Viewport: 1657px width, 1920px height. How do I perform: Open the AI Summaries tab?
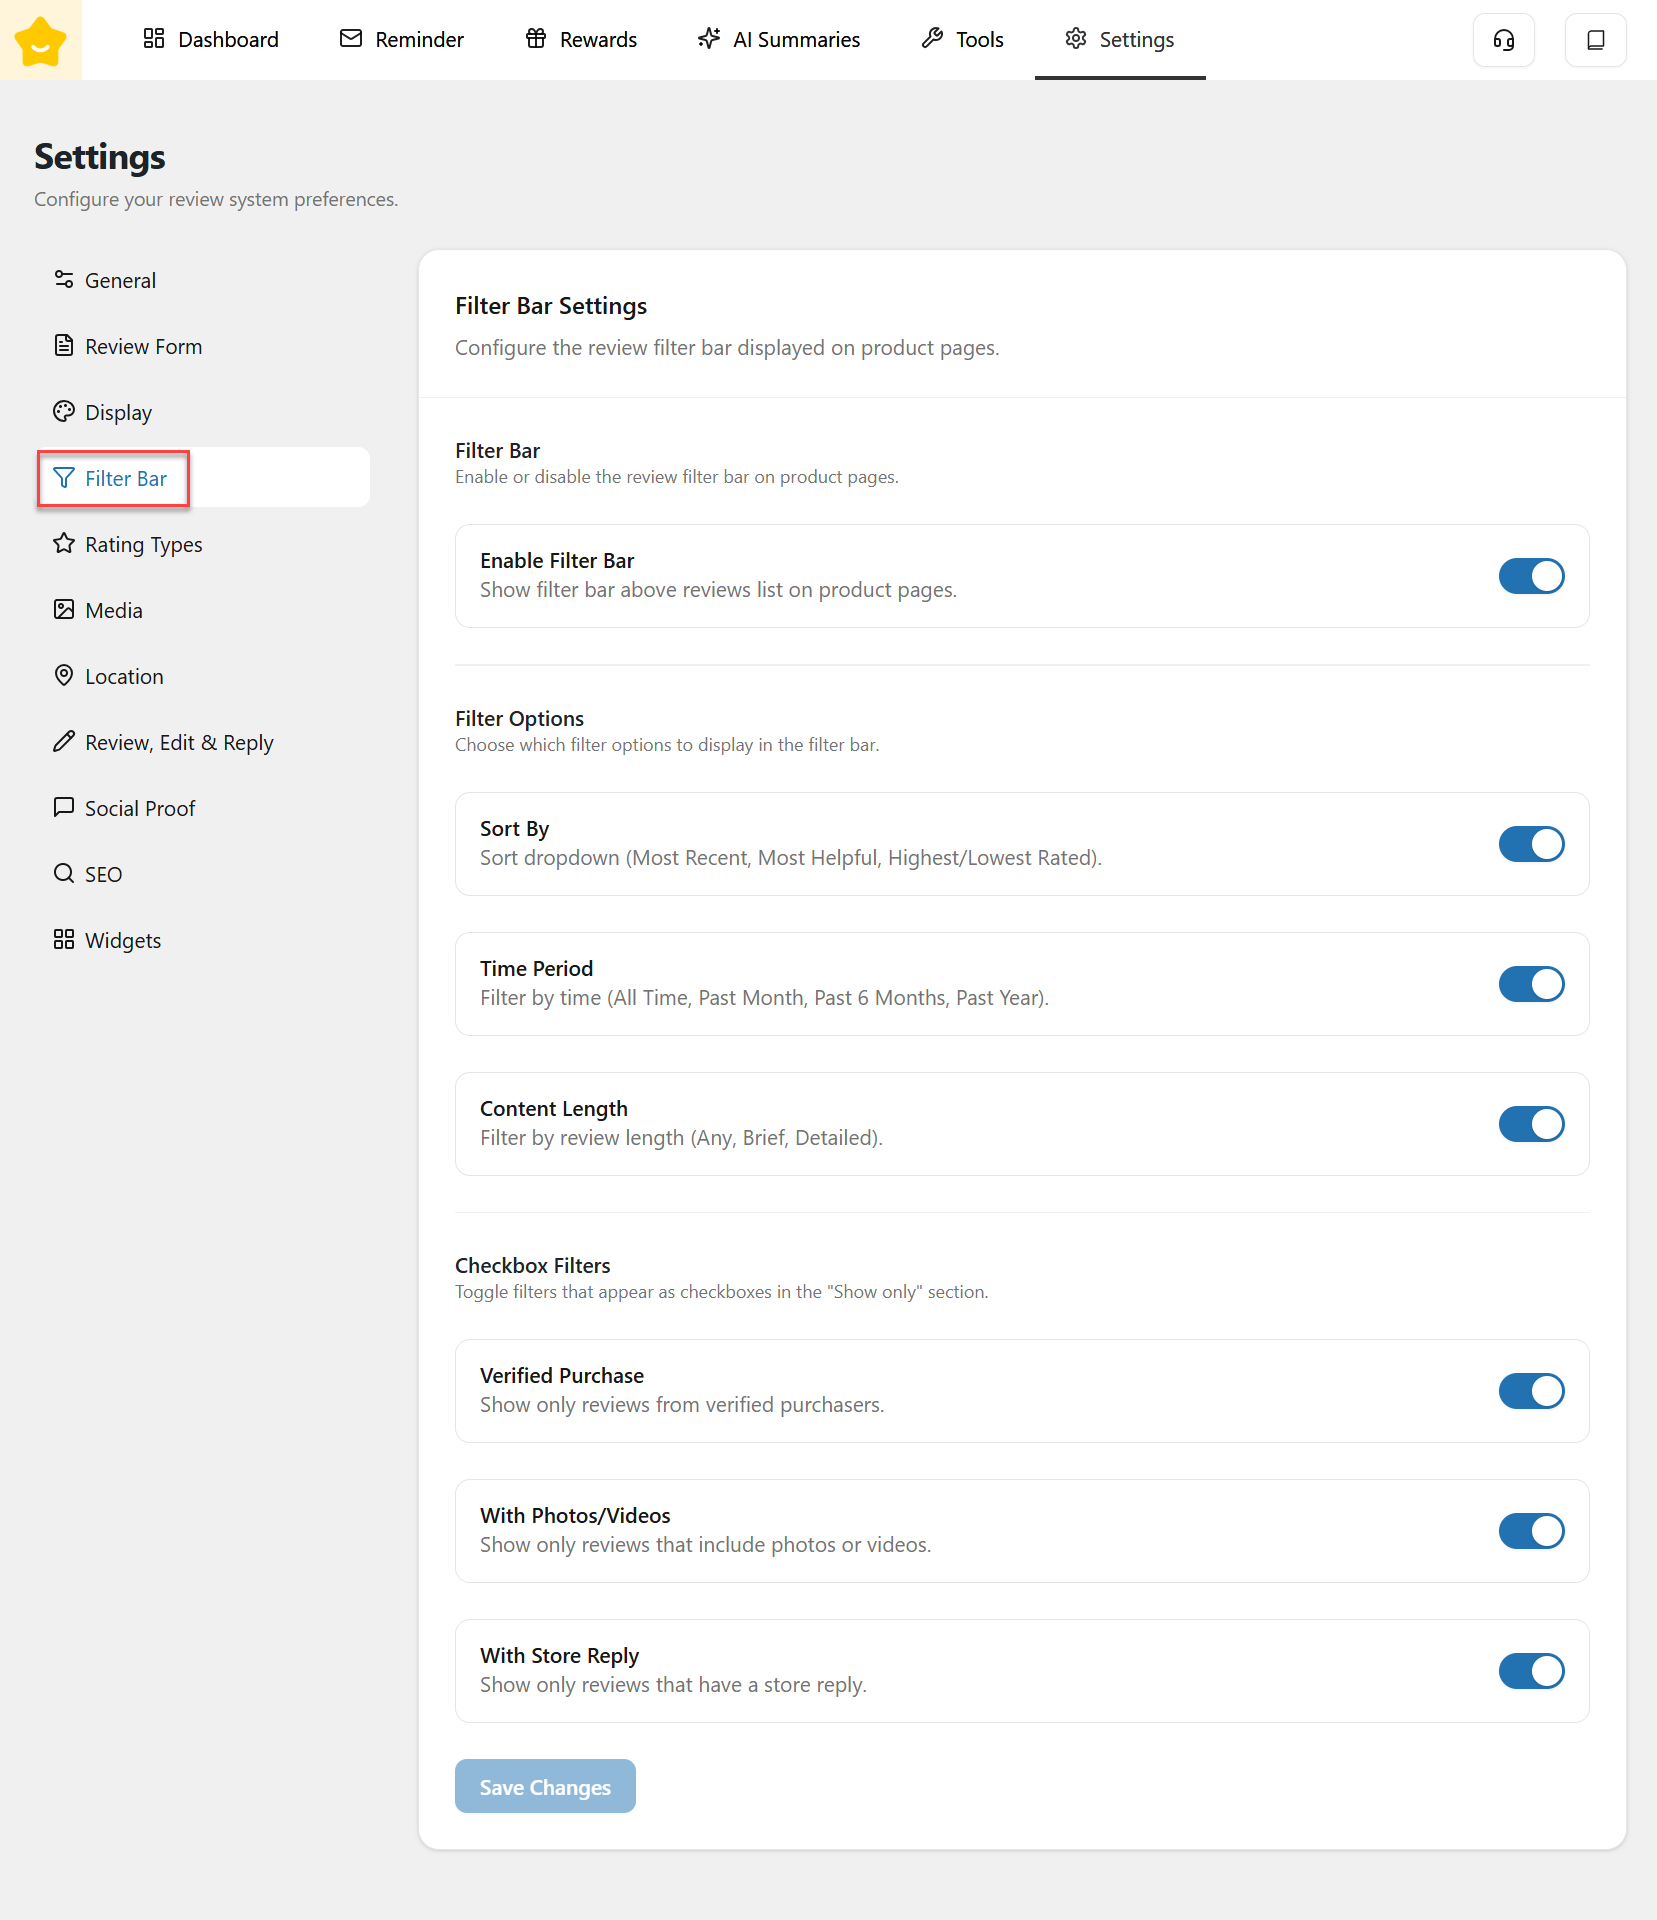click(779, 40)
